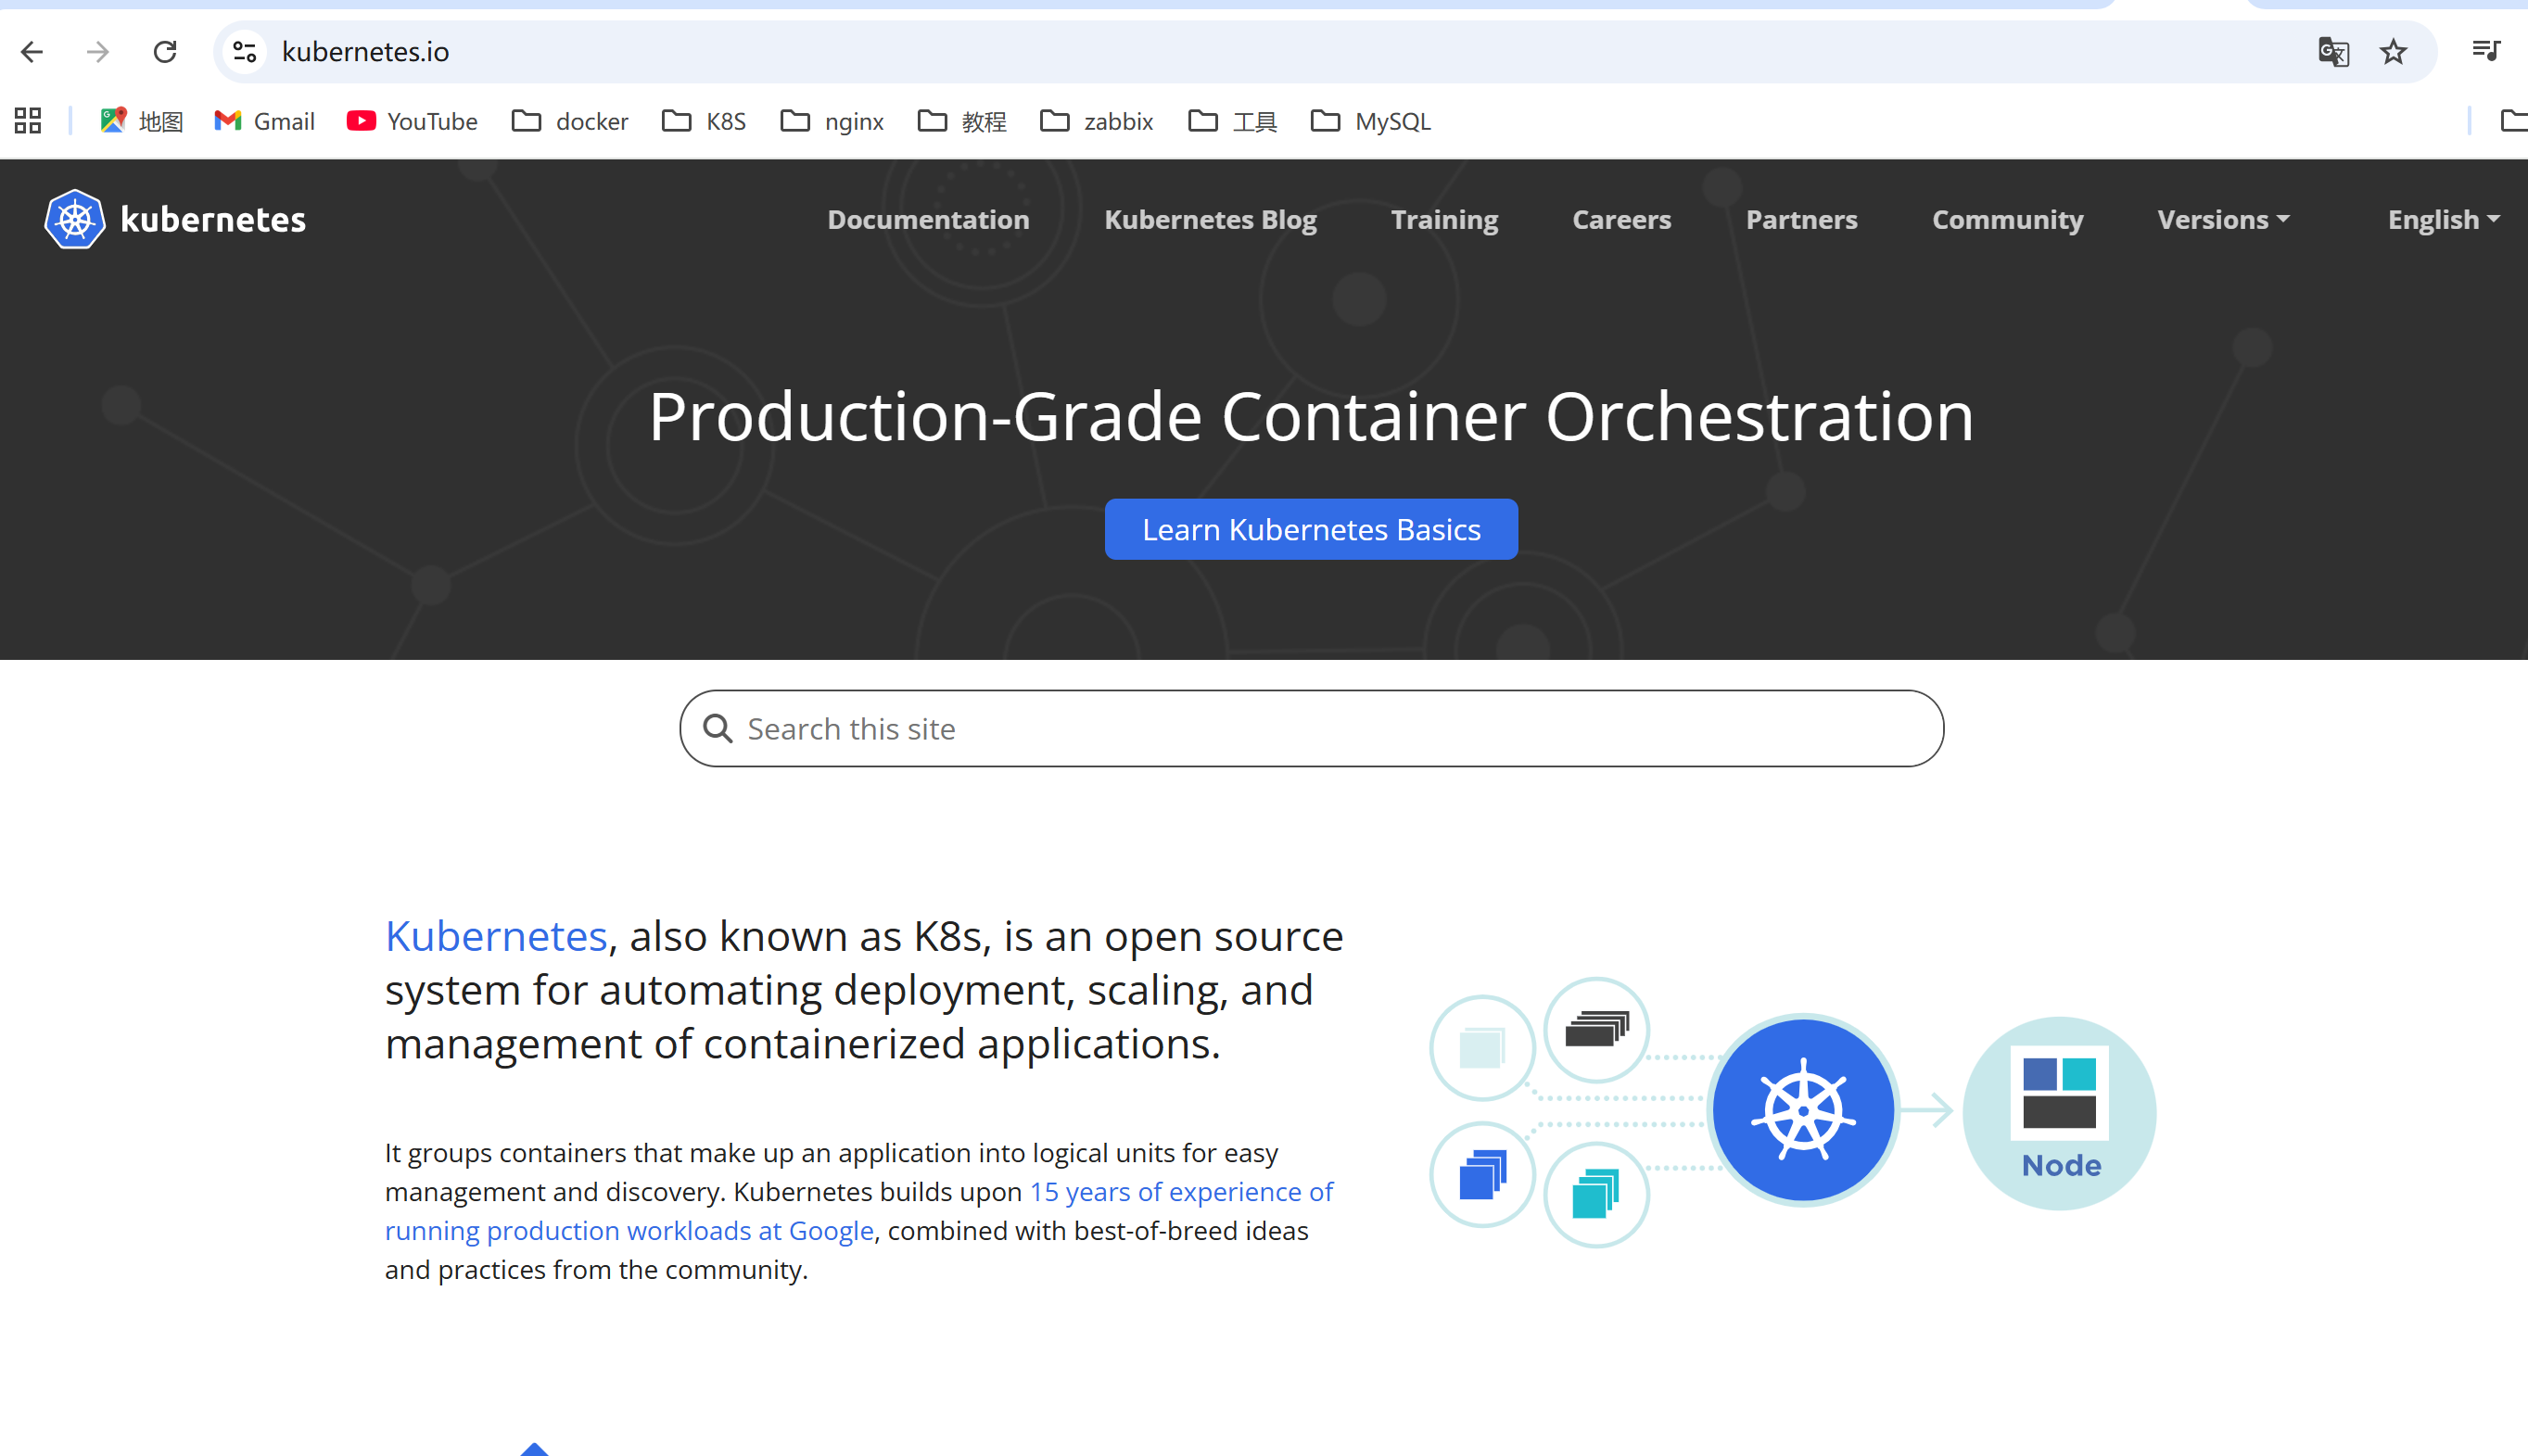Open the docker bookmark folder

pos(570,121)
